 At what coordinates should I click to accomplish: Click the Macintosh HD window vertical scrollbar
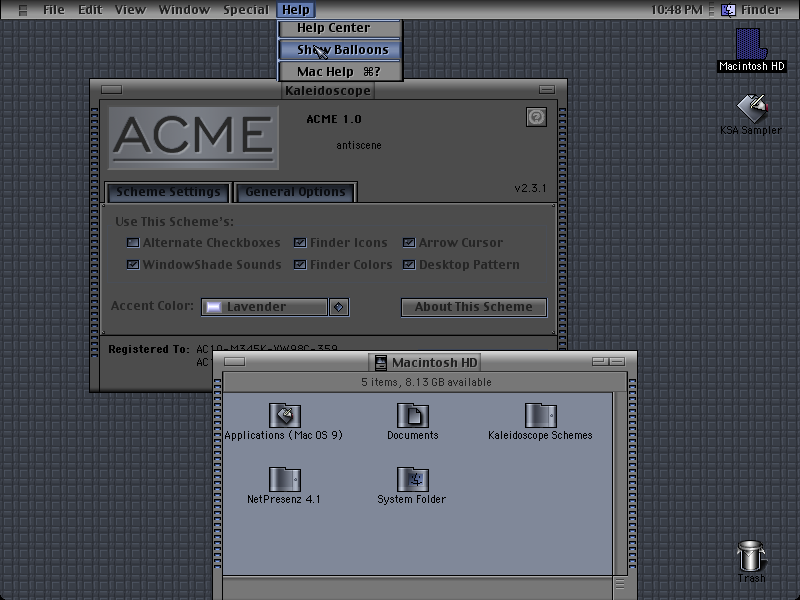pyautogui.click(x=620, y=484)
